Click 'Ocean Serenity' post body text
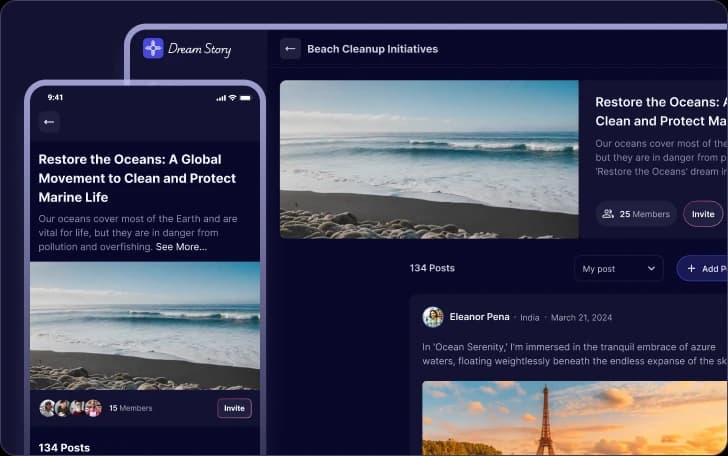 point(575,354)
